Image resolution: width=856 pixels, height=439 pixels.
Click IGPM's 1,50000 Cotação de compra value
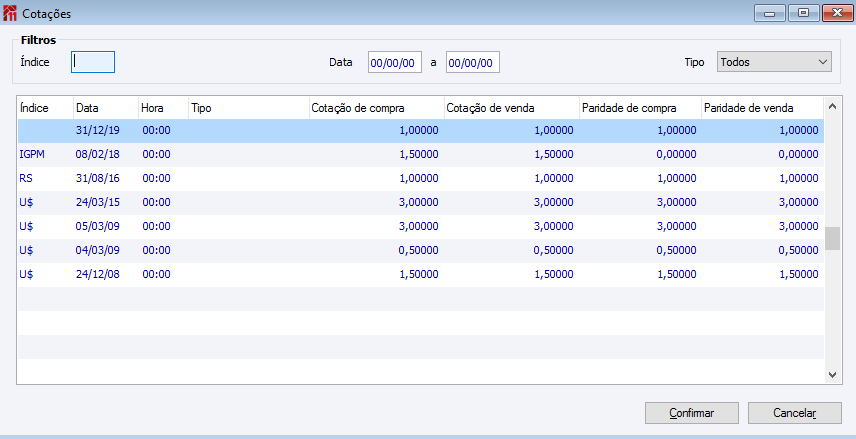click(419, 155)
